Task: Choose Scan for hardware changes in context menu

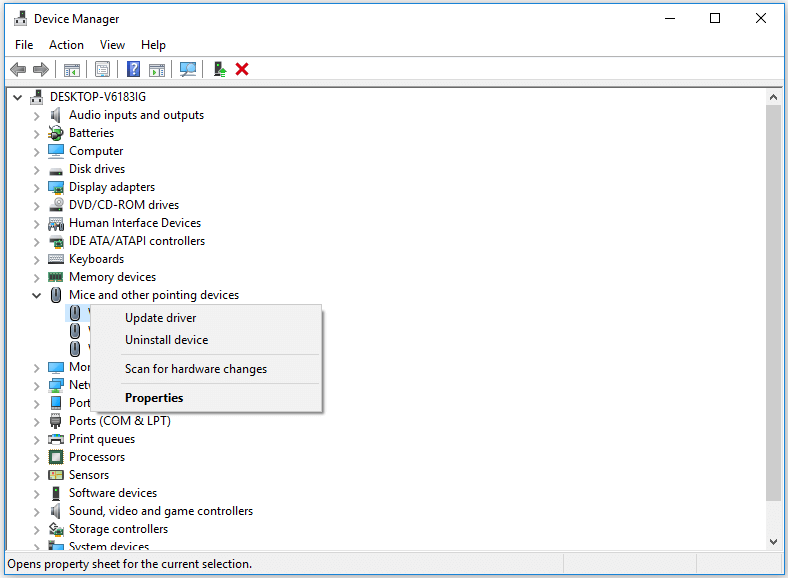Action: point(206,369)
